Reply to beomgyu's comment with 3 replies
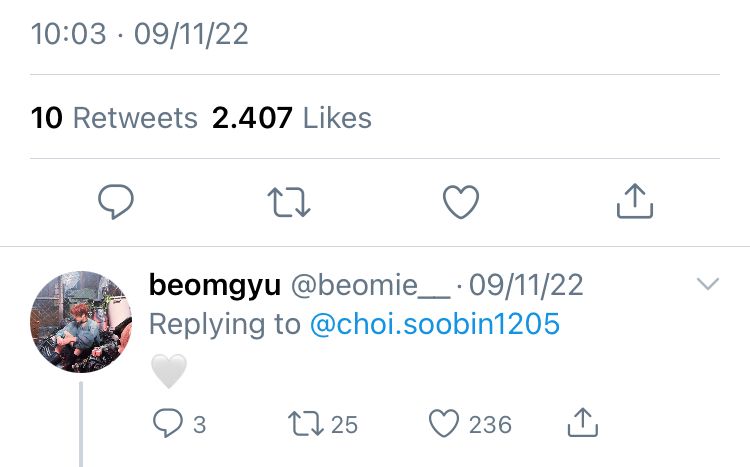Image resolution: width=750 pixels, height=467 pixels. coord(166,424)
